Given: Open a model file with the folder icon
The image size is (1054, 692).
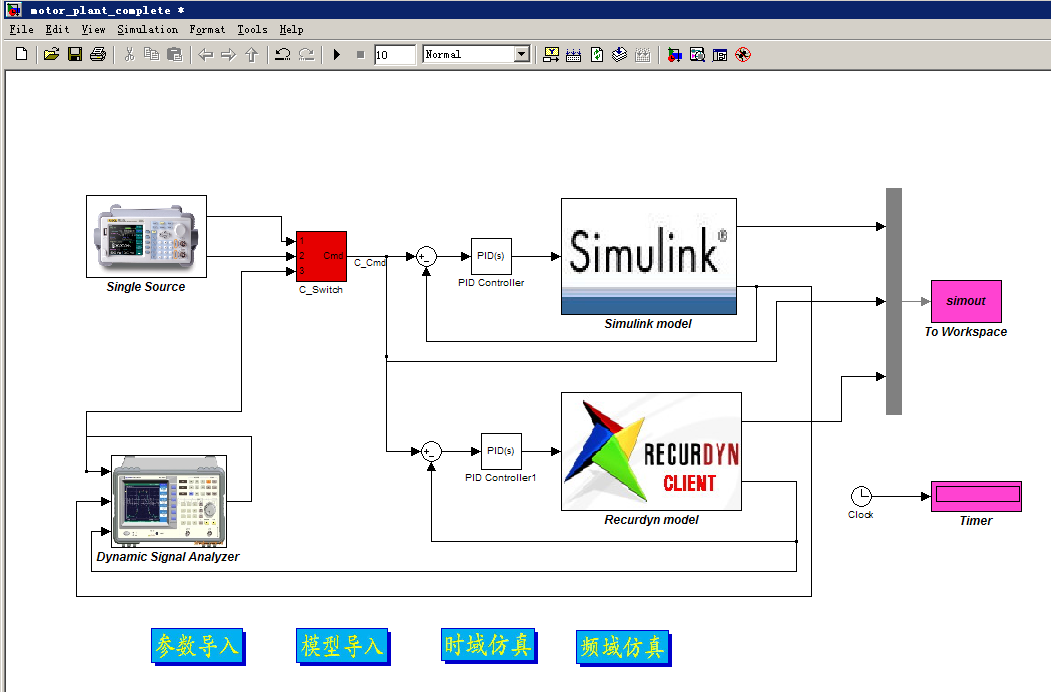Looking at the screenshot, I should click(51, 54).
